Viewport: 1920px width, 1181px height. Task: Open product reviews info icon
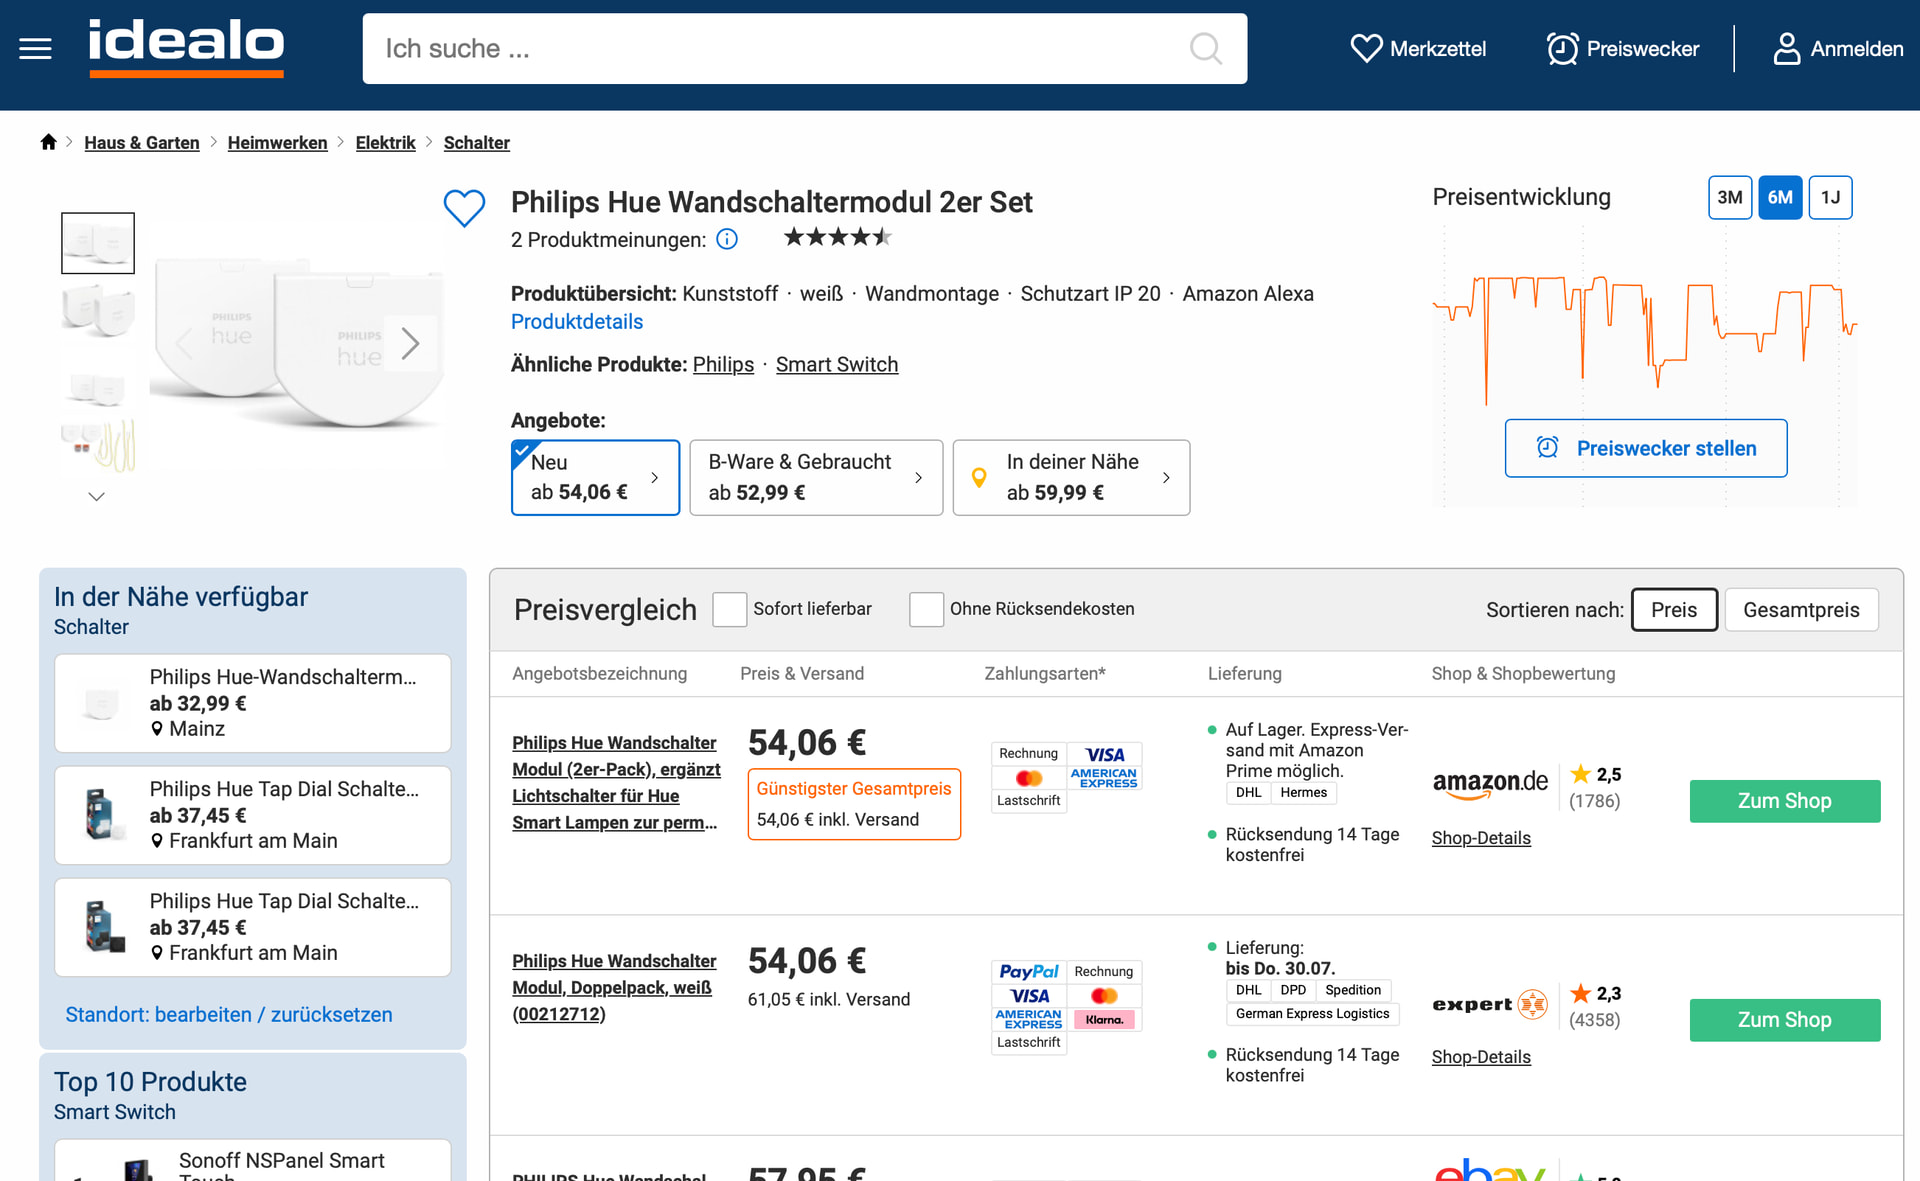727,239
